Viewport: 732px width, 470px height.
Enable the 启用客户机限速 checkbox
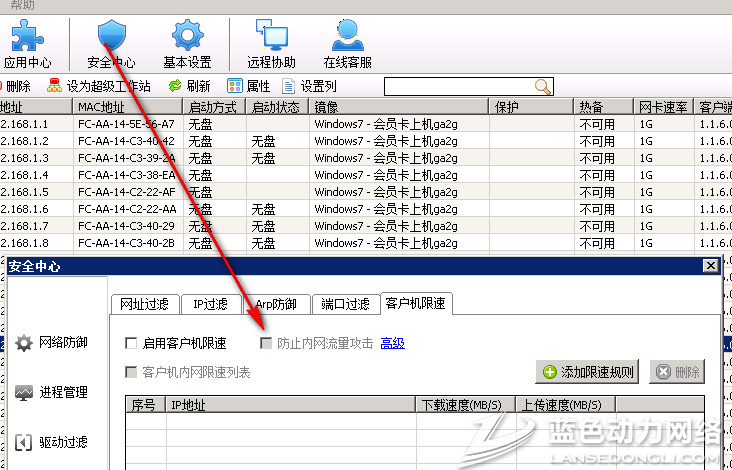[x=131, y=344]
